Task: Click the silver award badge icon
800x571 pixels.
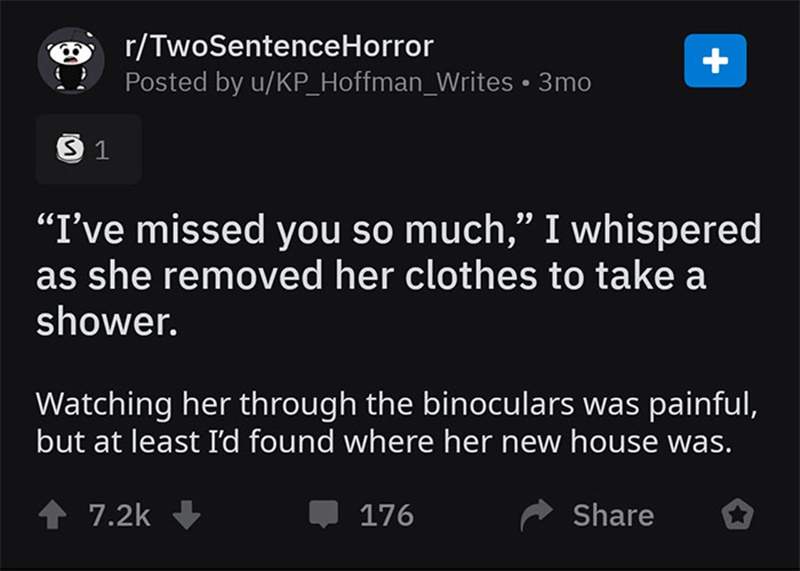Action: [x=70, y=148]
